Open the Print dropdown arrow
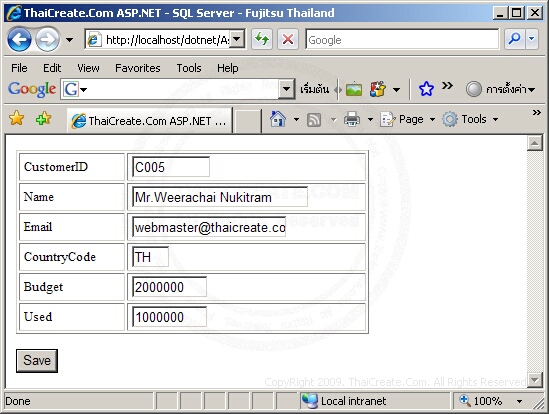 pos(370,119)
